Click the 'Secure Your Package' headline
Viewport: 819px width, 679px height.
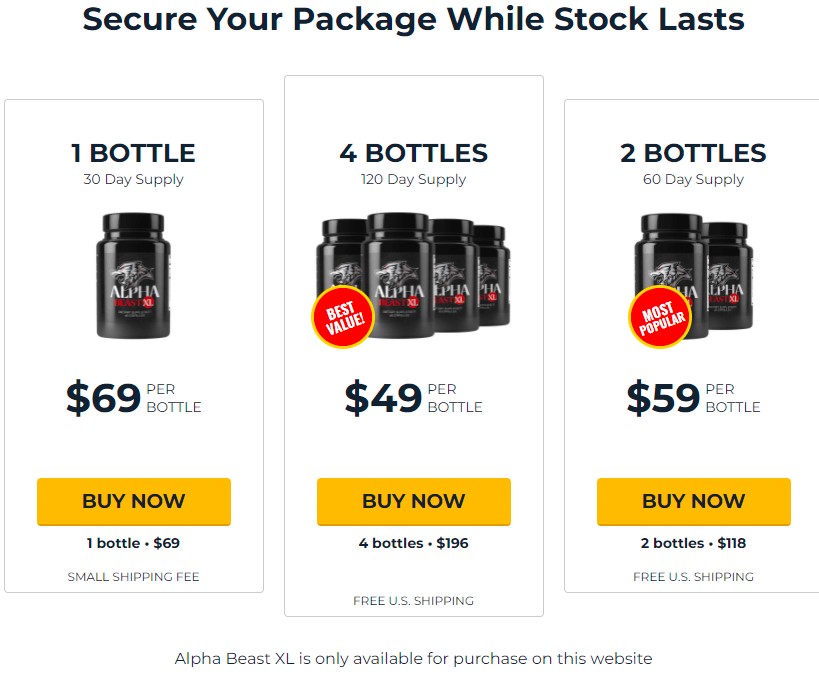414,19
